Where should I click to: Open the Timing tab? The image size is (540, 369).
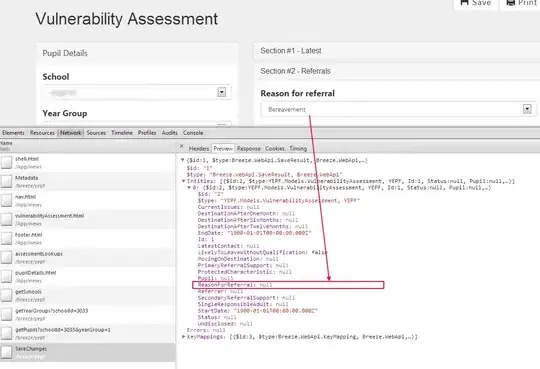tap(298, 148)
